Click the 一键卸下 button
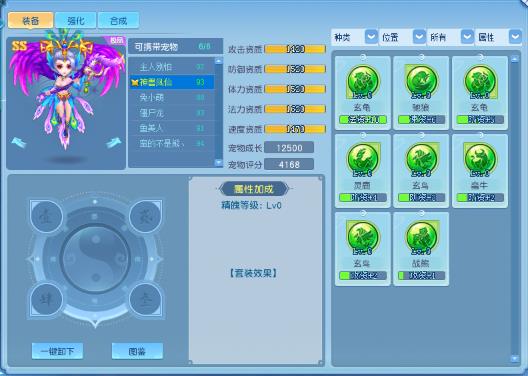Screen dimensions: 528x376 tap(57, 351)
